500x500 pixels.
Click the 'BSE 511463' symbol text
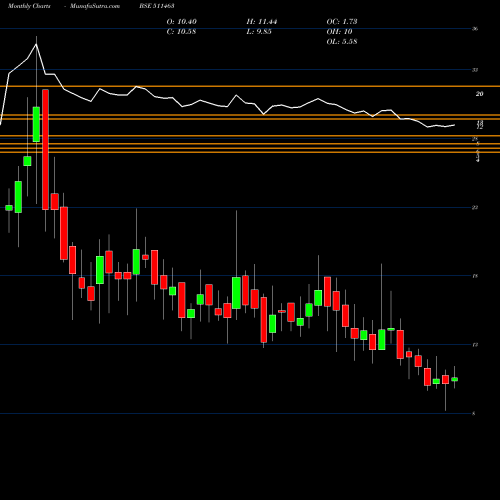click(x=157, y=6)
